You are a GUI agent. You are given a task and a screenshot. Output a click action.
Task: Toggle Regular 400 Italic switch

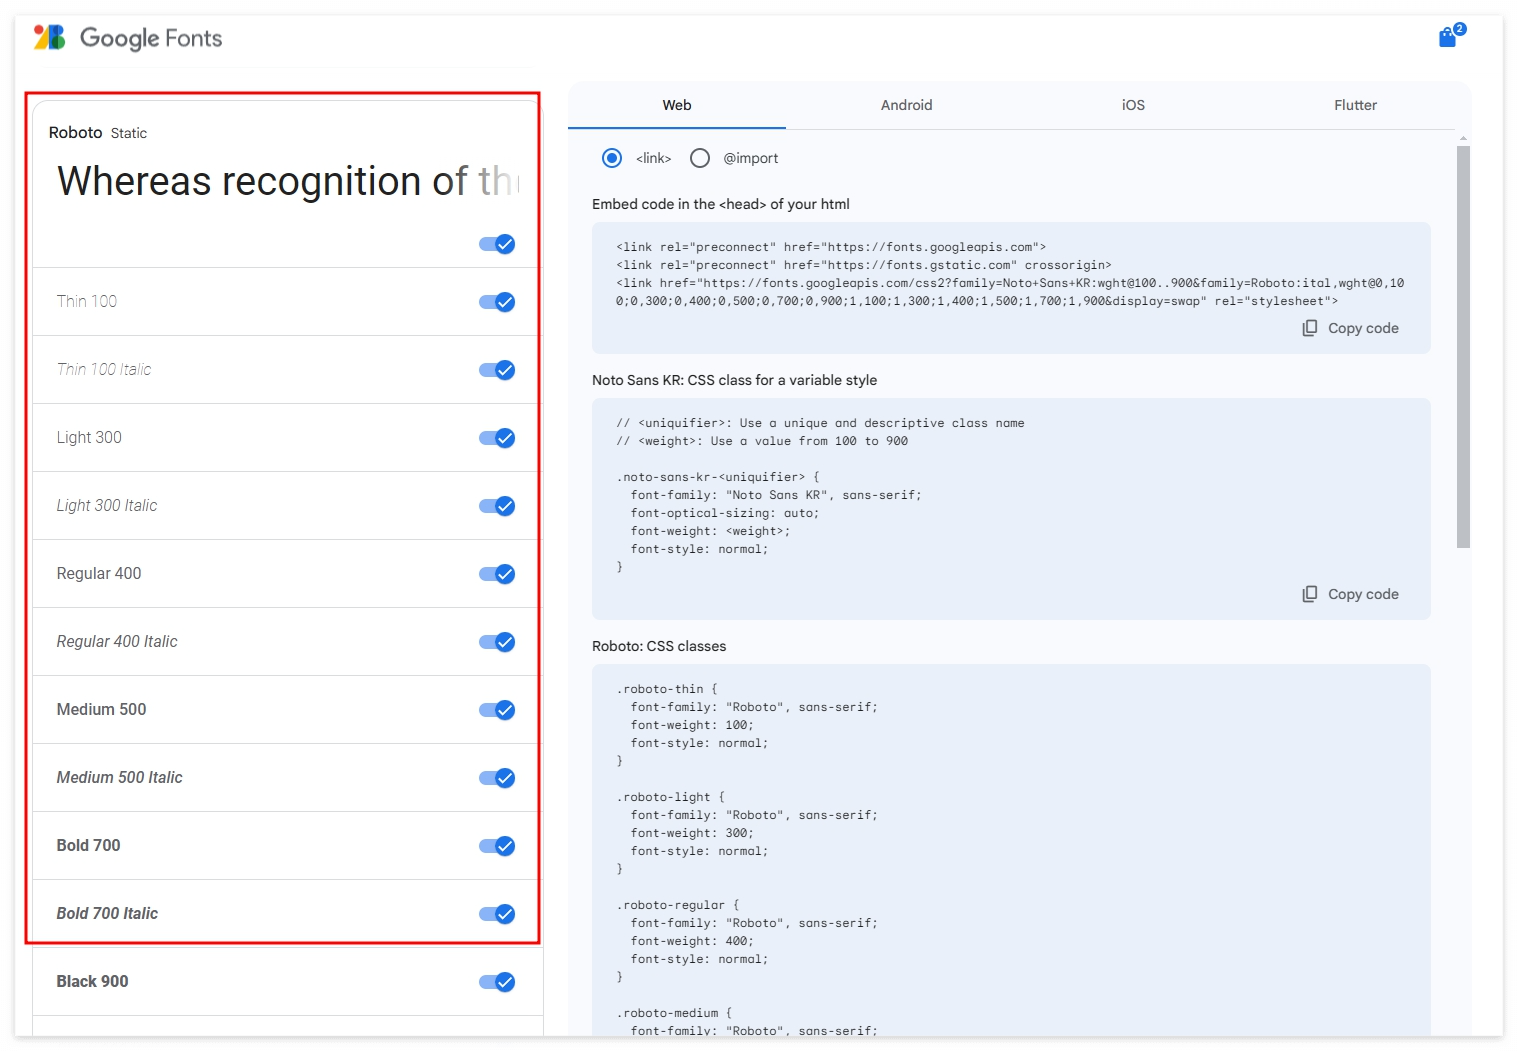(497, 642)
